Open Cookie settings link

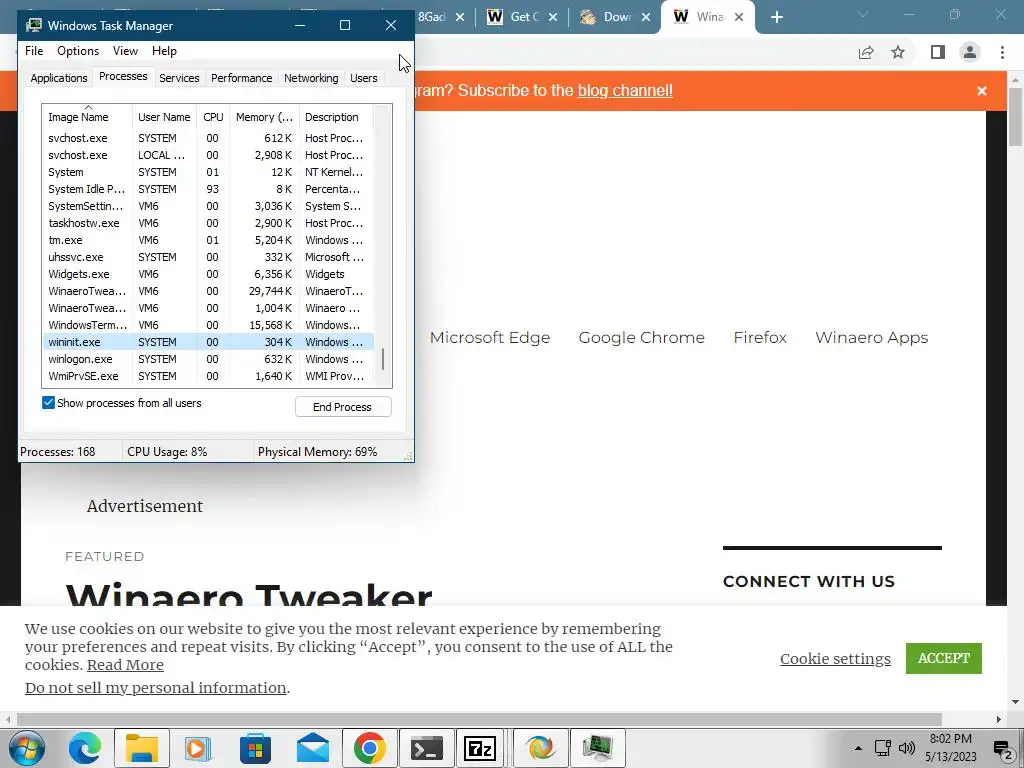[835, 659]
